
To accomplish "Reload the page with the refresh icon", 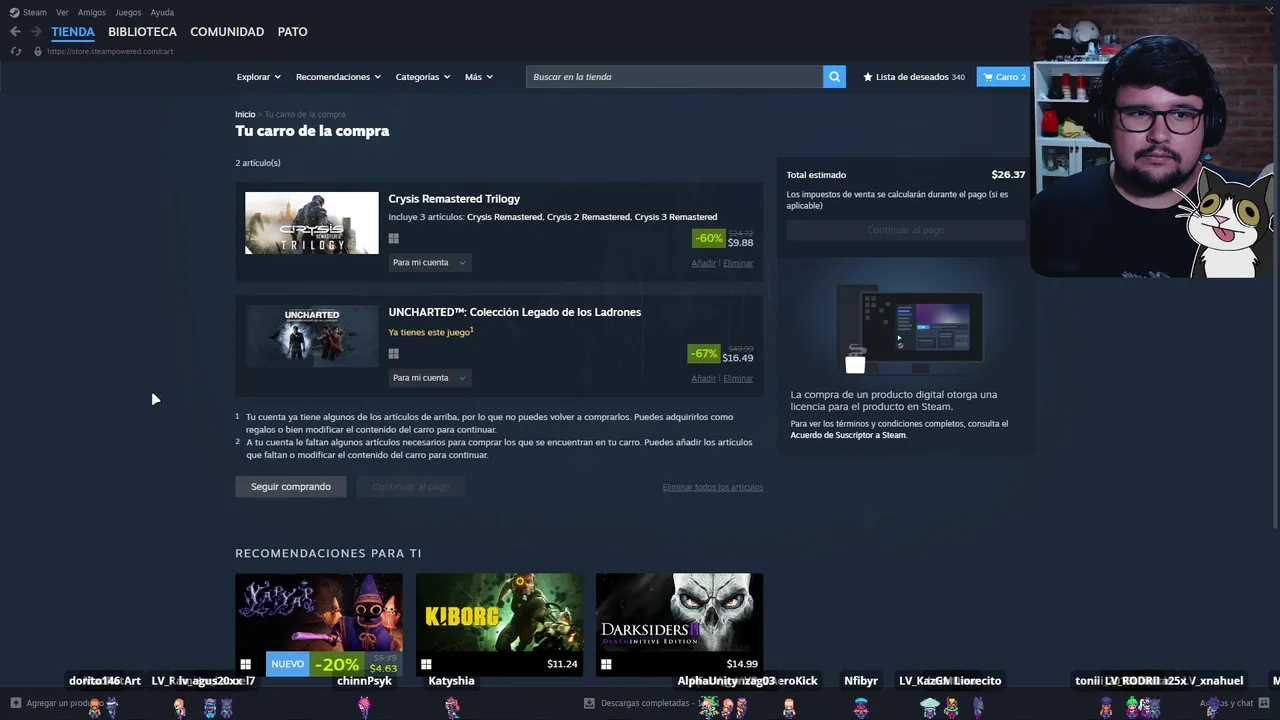I will pyautogui.click(x=15, y=51).
